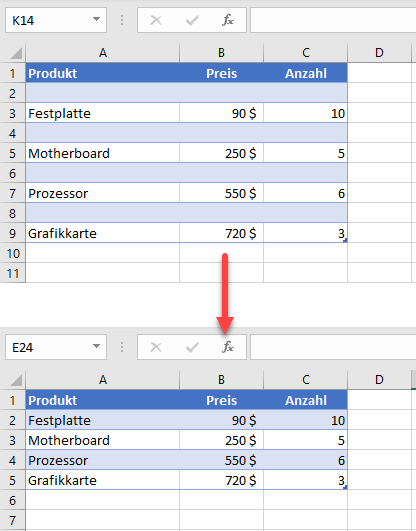Select row 10 header in the K14 sheet
This screenshot has width=416, height=531.
pos(13,253)
